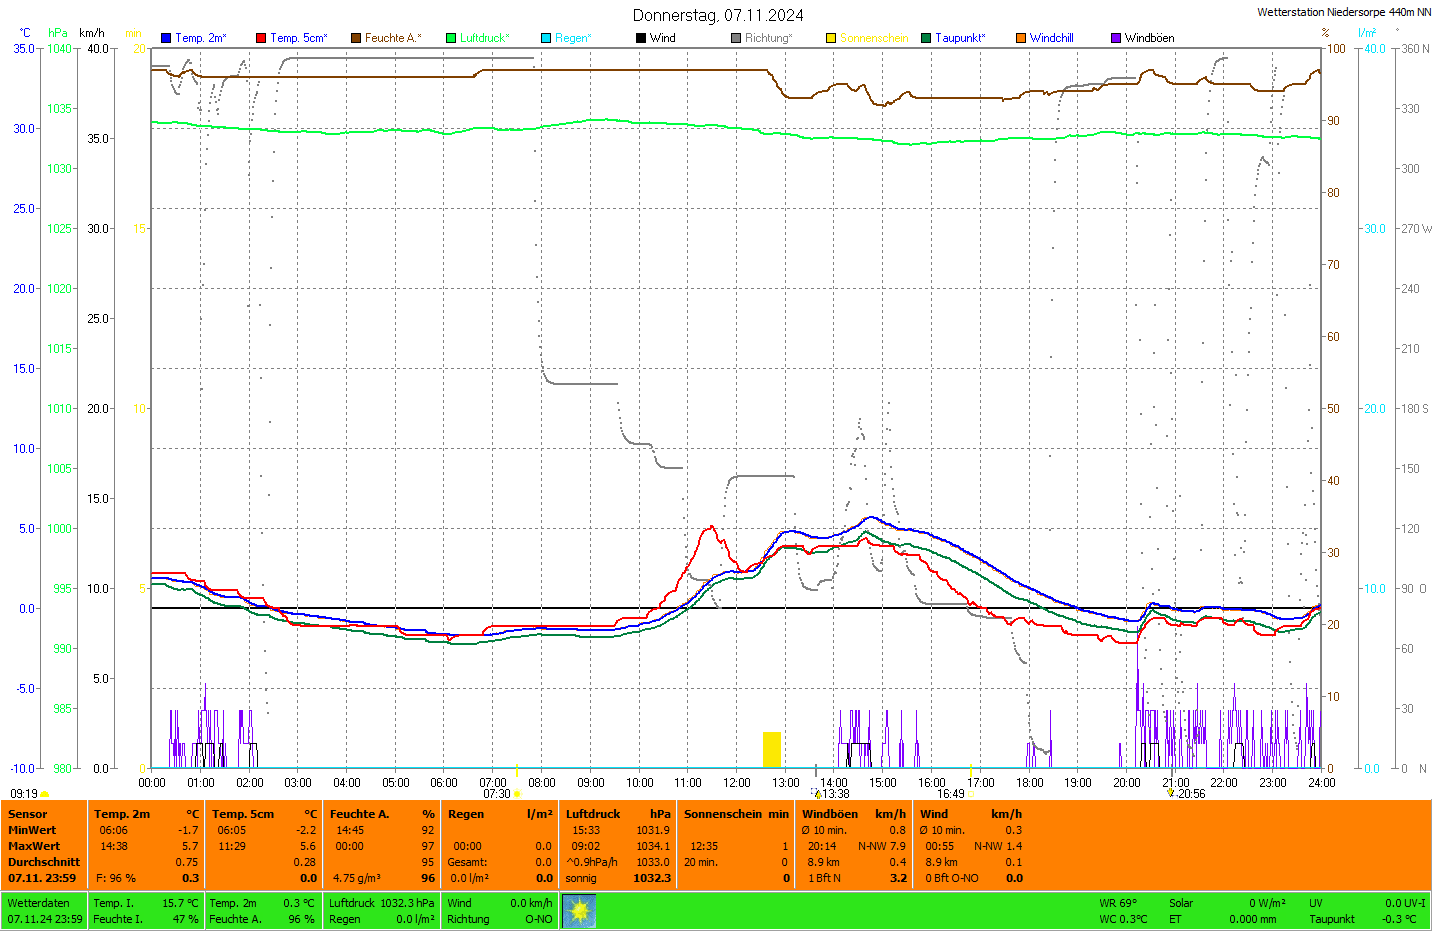Viewport: 1432px width, 931px height.
Task: Click the yellow sunshine bar on the chart
Action: click(x=772, y=749)
